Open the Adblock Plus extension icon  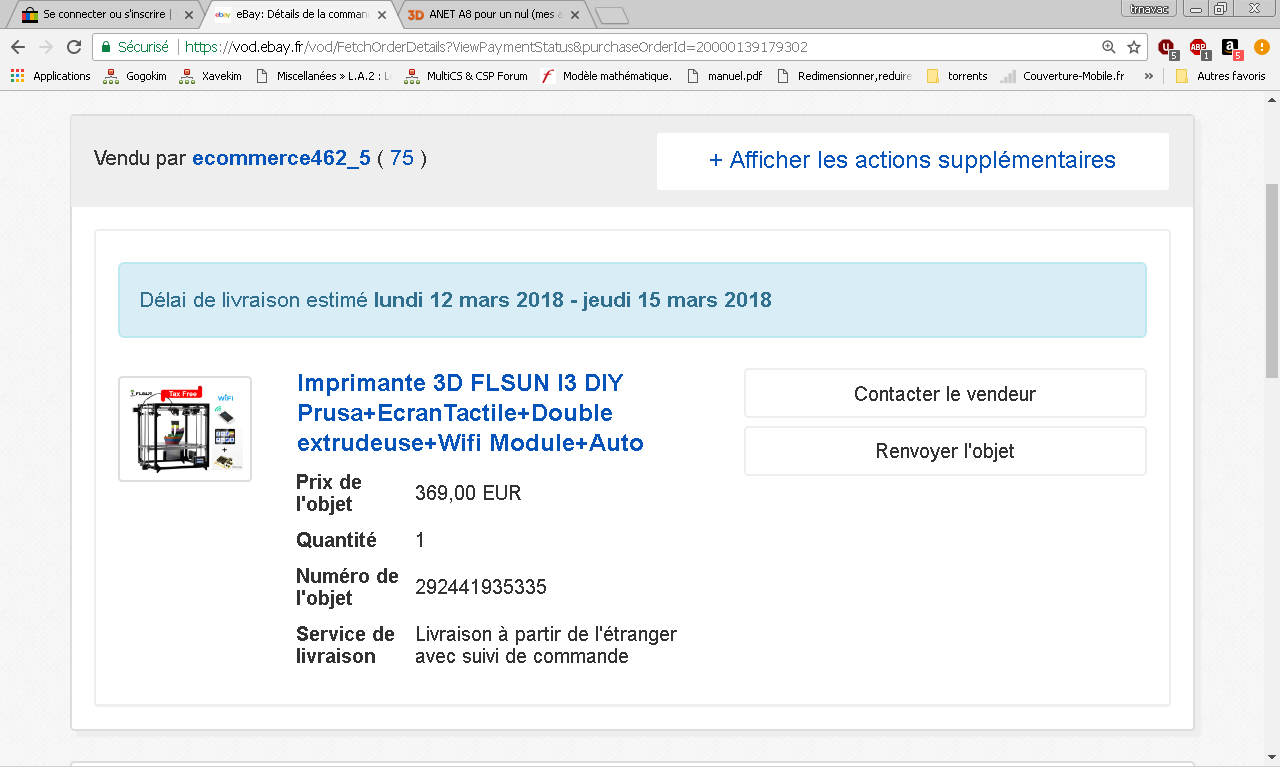tap(1199, 48)
